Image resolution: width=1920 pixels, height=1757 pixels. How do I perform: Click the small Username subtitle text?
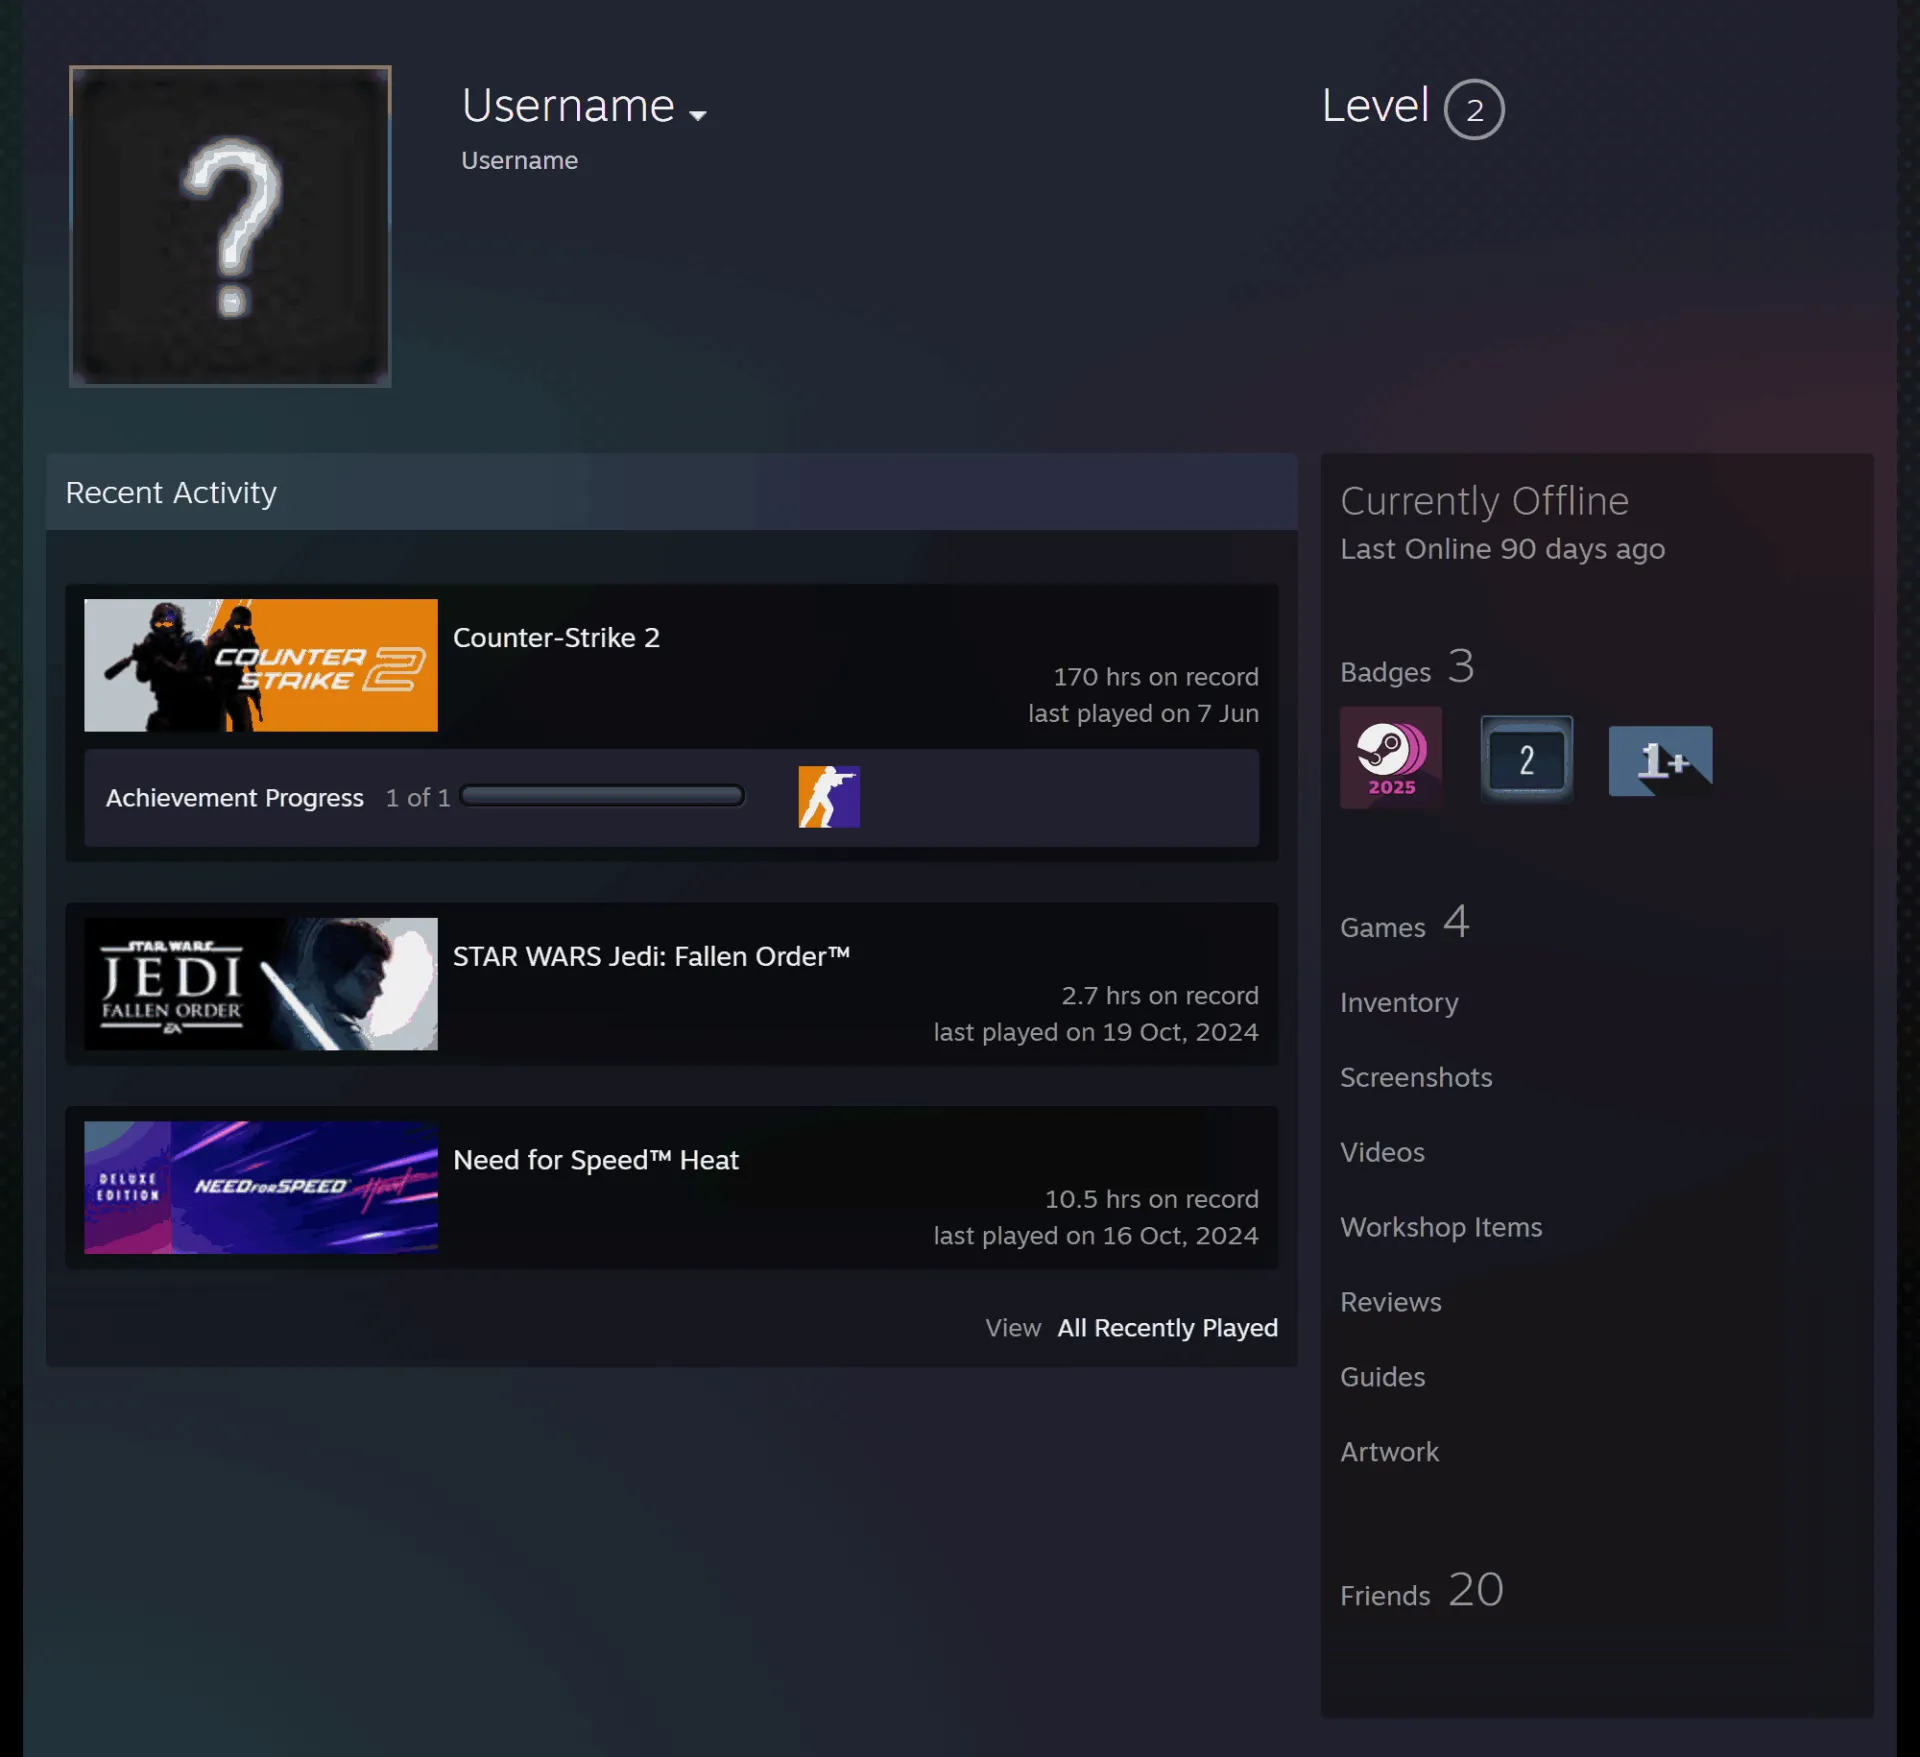pos(520,160)
